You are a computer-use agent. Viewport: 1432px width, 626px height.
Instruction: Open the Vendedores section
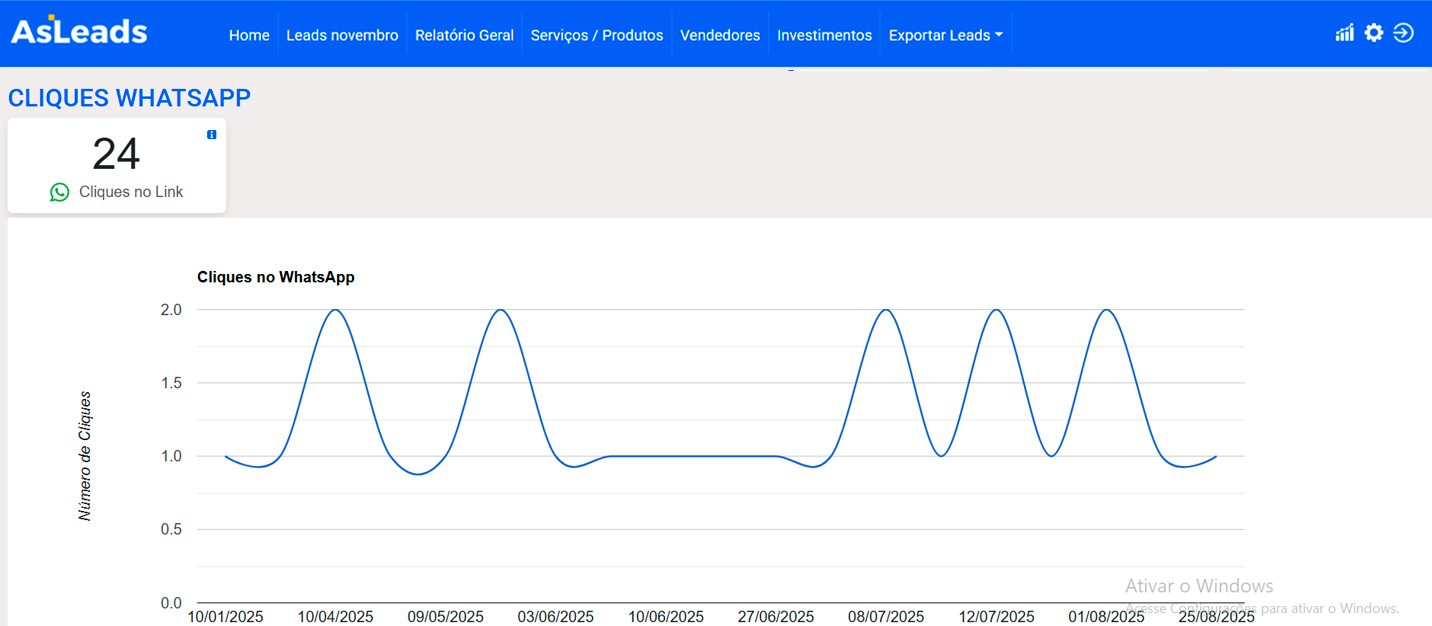pyautogui.click(x=720, y=35)
